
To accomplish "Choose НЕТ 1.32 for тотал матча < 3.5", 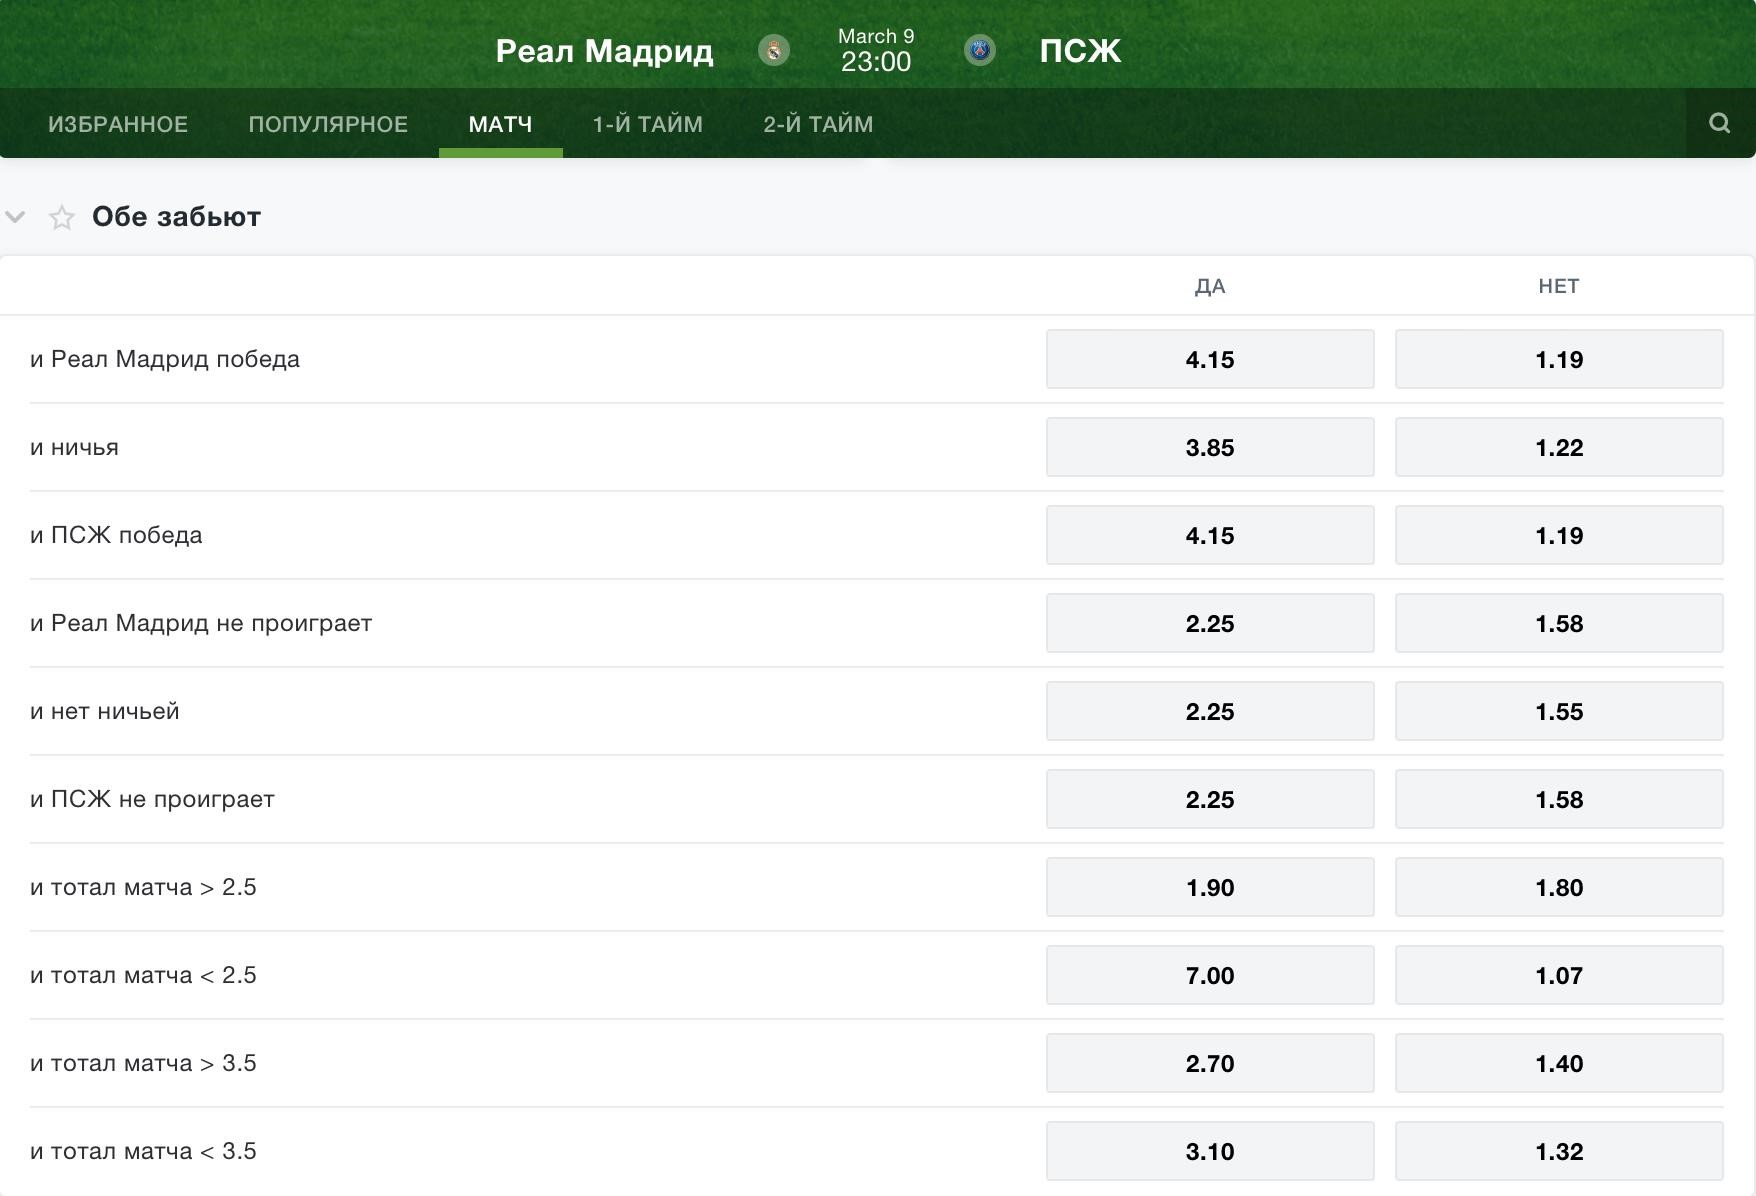I will point(1559,1151).
